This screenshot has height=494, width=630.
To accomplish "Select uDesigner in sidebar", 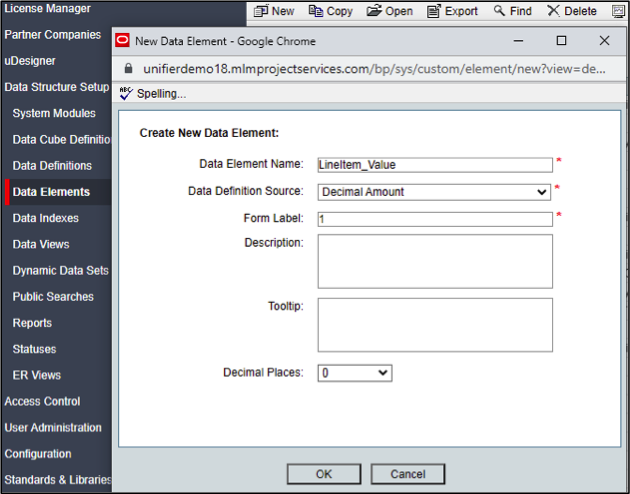I will [x=30, y=61].
